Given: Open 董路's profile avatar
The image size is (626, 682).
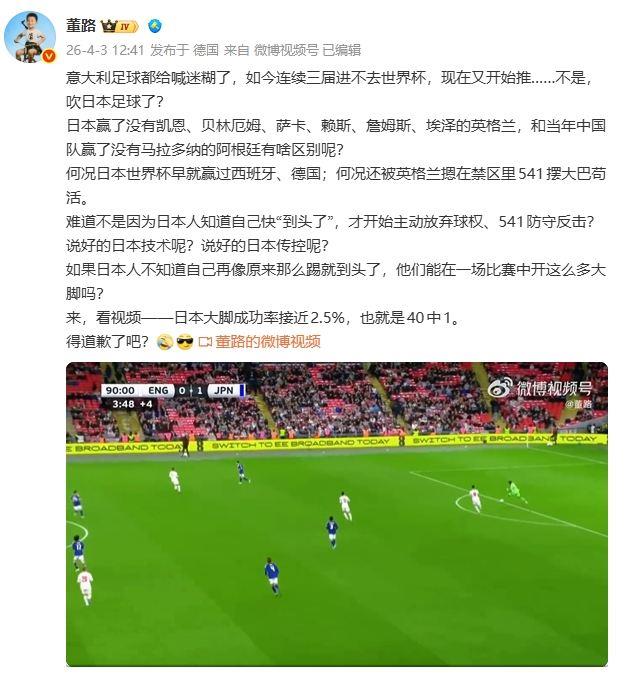Looking at the screenshot, I should (30, 37).
